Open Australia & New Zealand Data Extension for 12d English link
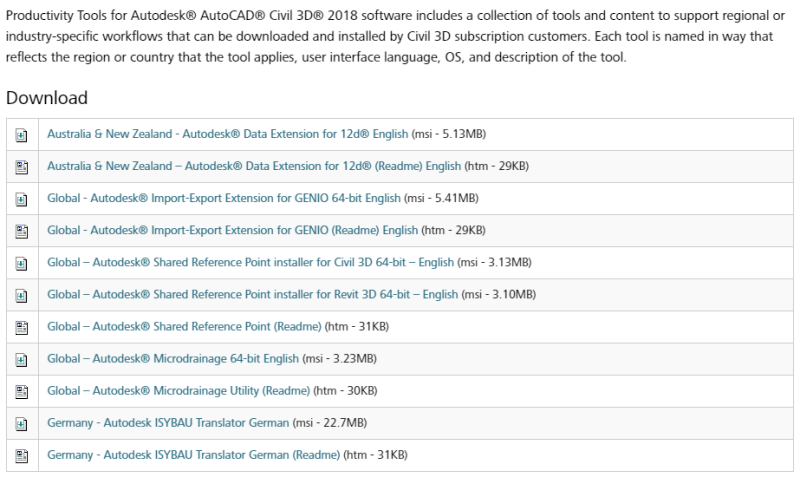The height and width of the screenshot is (484, 800). (228, 134)
